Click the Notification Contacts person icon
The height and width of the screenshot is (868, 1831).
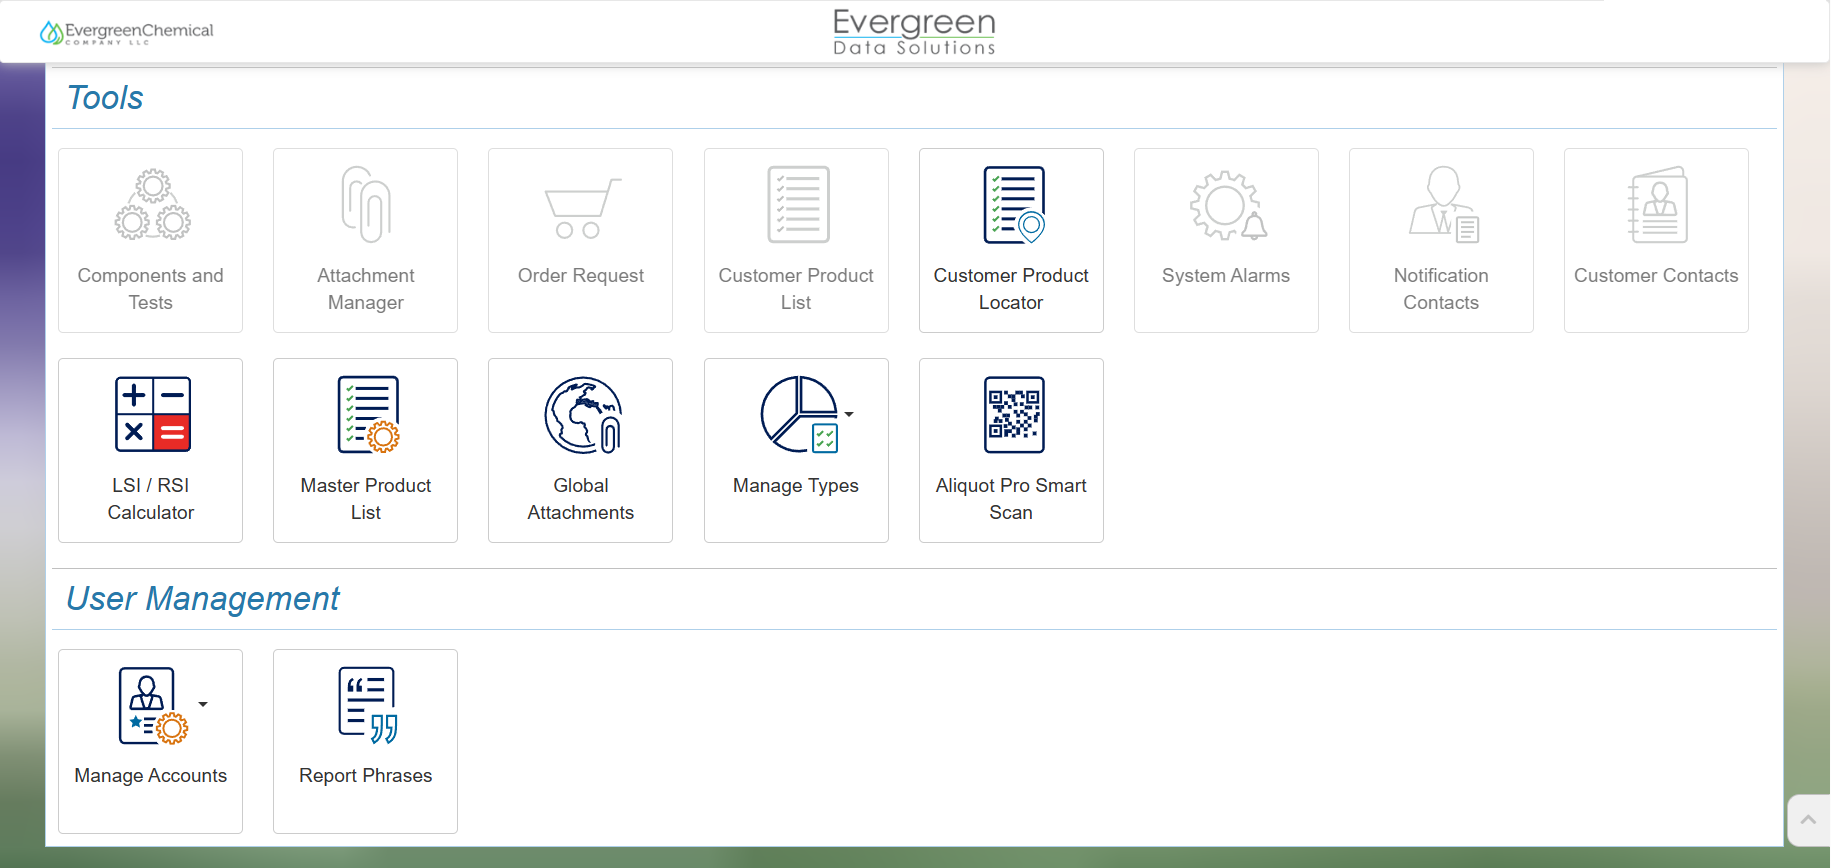(1444, 204)
